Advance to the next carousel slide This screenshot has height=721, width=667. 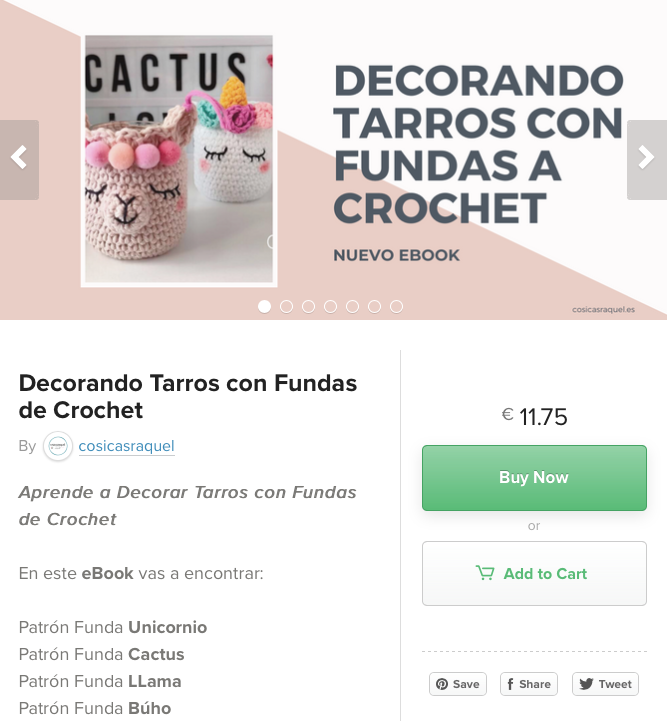pos(647,160)
